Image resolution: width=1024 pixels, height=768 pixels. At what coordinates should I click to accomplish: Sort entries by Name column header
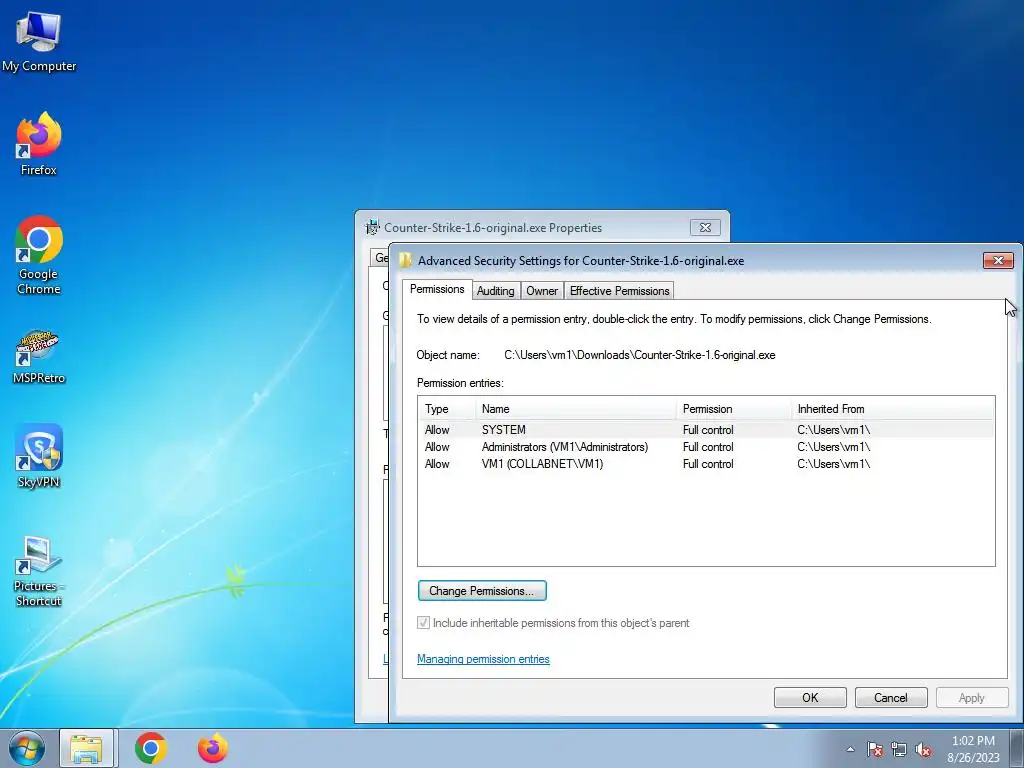pos(576,409)
